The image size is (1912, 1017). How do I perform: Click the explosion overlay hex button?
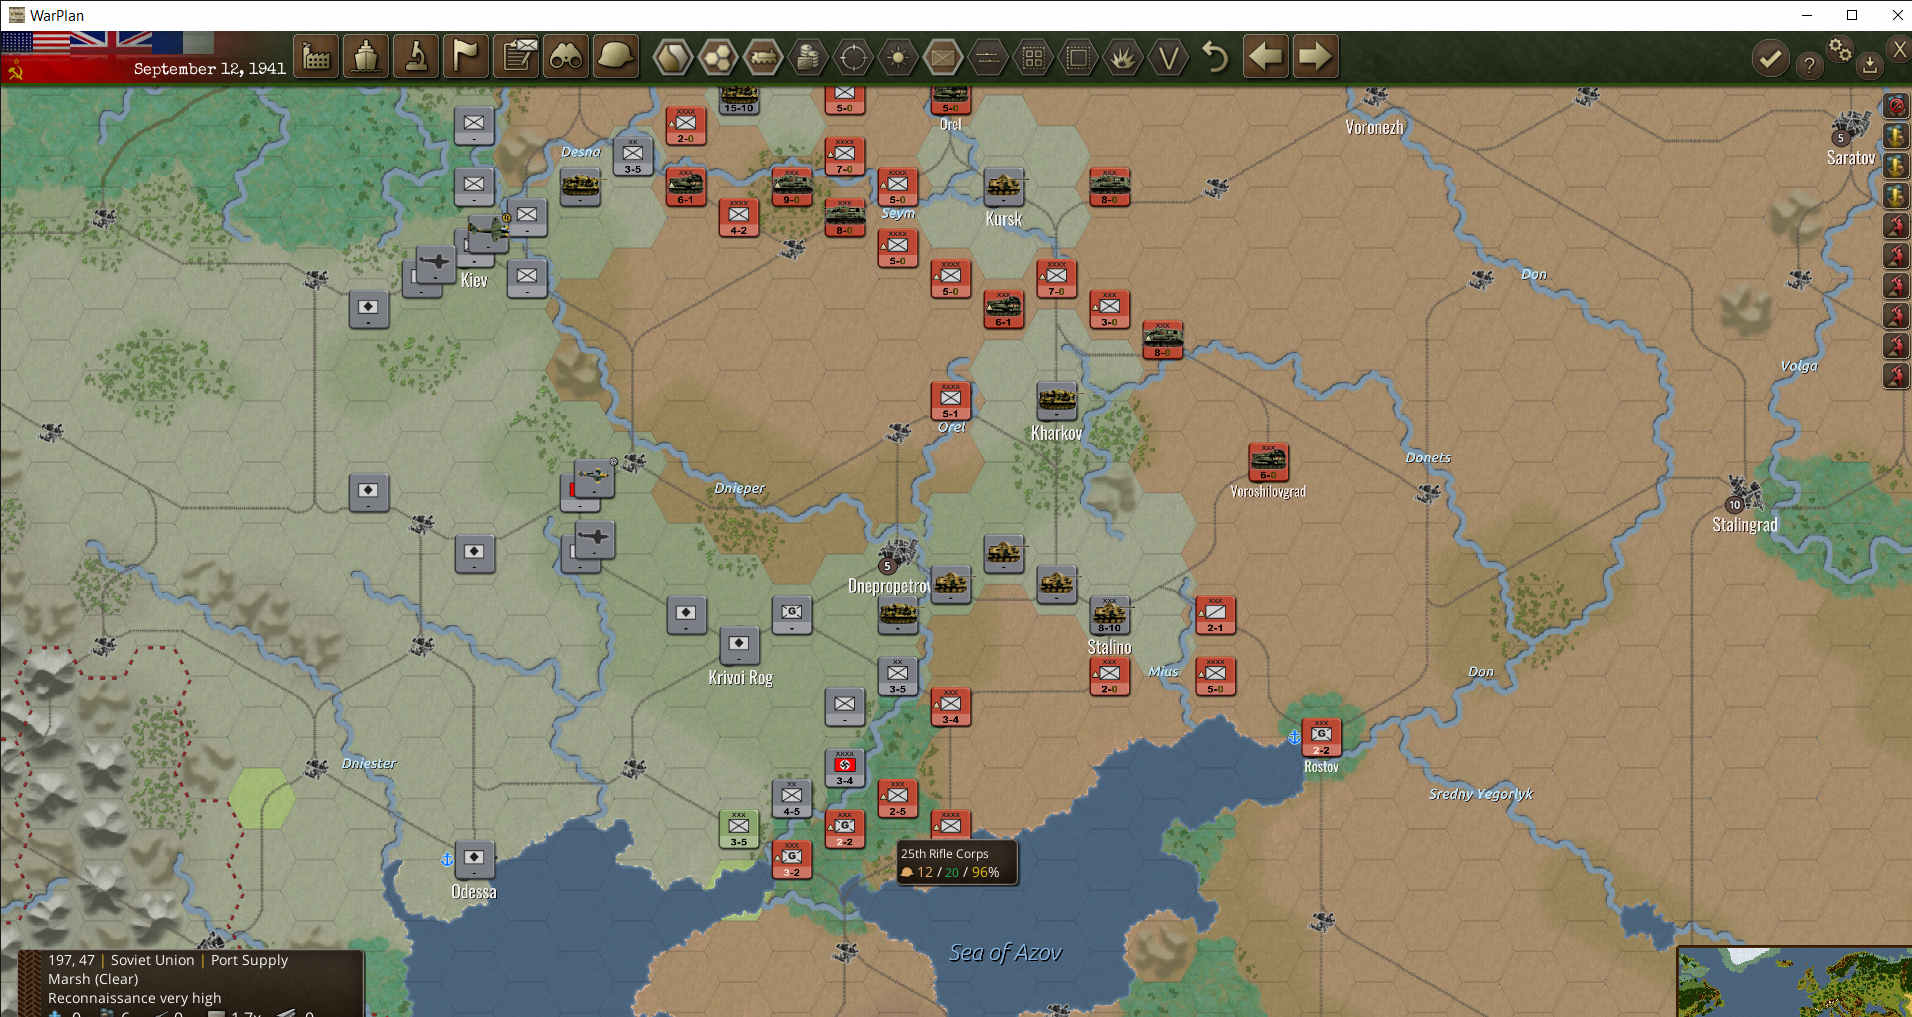1123,58
